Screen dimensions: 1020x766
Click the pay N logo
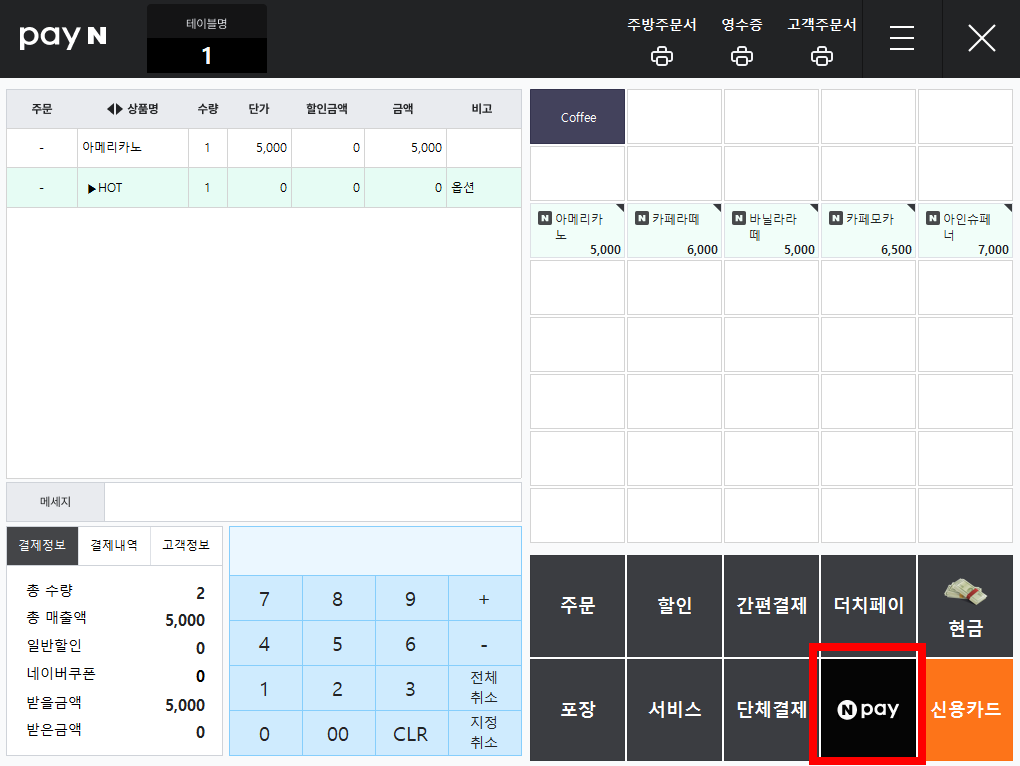(62, 36)
